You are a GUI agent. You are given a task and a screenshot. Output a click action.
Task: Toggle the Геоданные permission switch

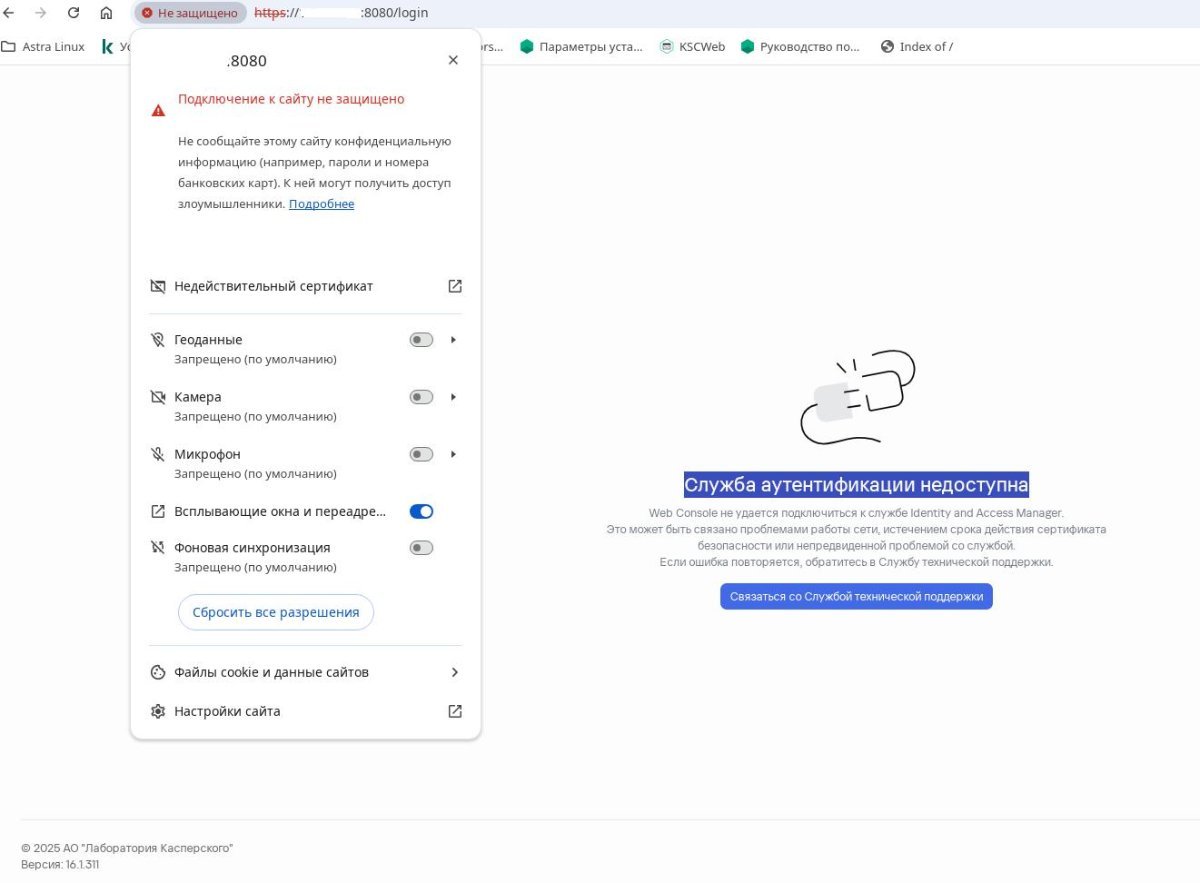coord(421,340)
